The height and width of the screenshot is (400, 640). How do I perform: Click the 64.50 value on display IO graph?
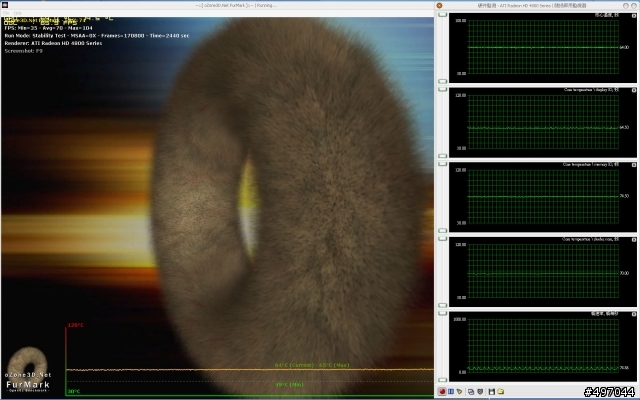pyautogui.click(x=624, y=127)
